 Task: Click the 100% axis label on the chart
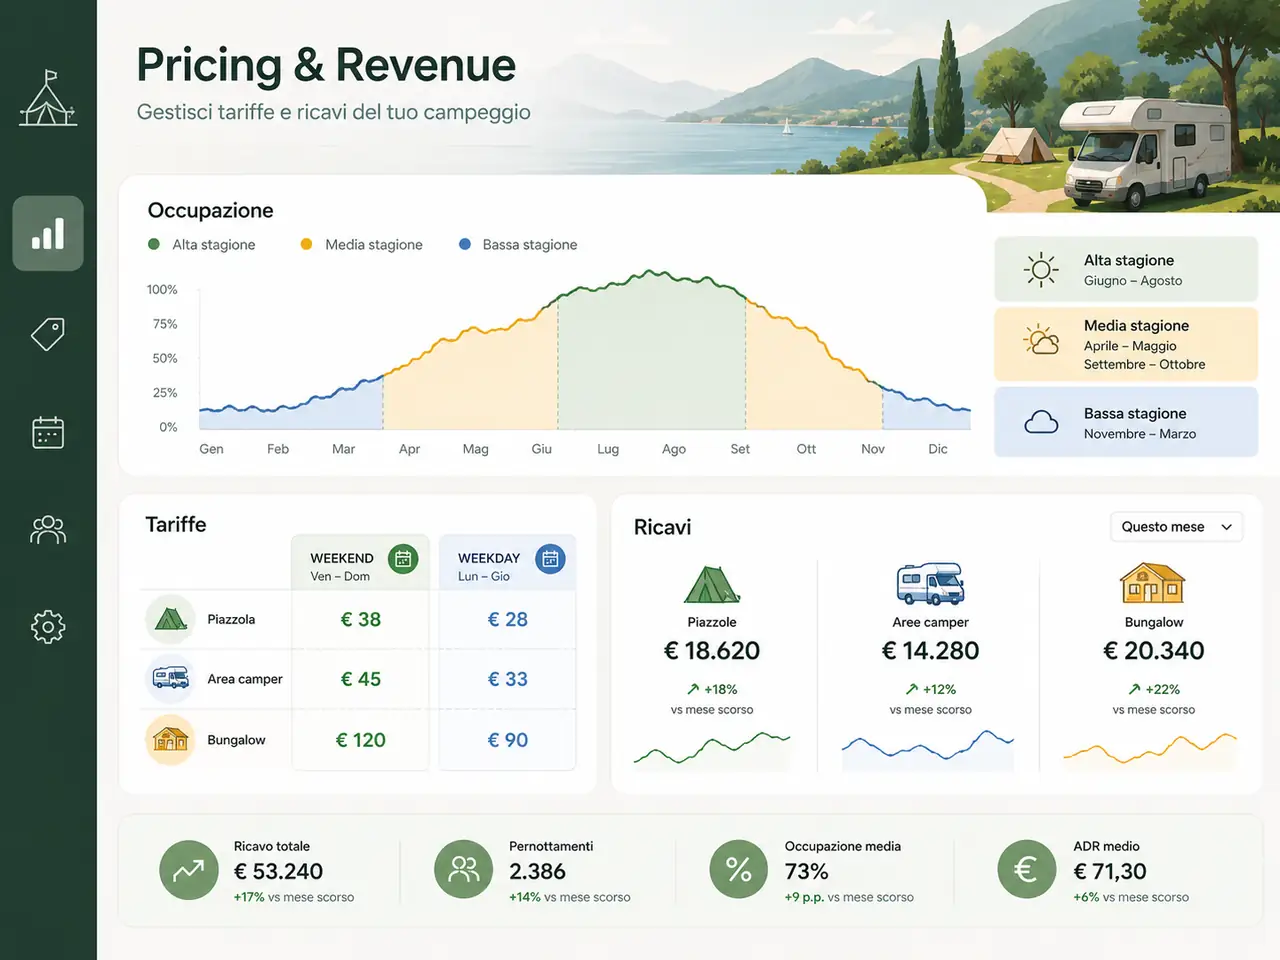pyautogui.click(x=162, y=290)
